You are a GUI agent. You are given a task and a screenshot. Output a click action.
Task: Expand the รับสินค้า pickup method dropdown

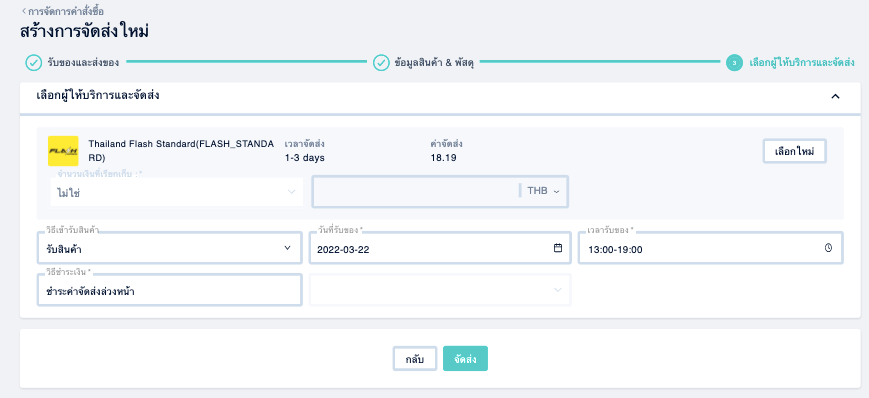click(170, 248)
